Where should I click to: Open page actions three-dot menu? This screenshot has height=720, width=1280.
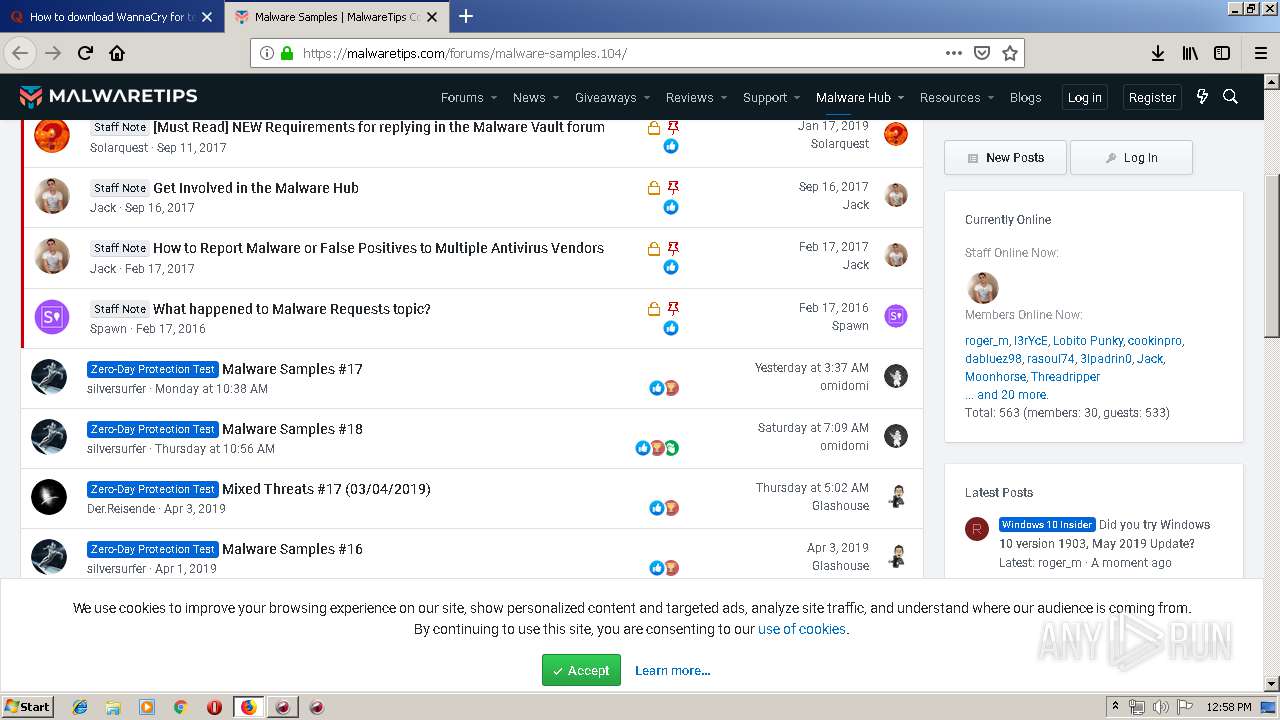(953, 53)
